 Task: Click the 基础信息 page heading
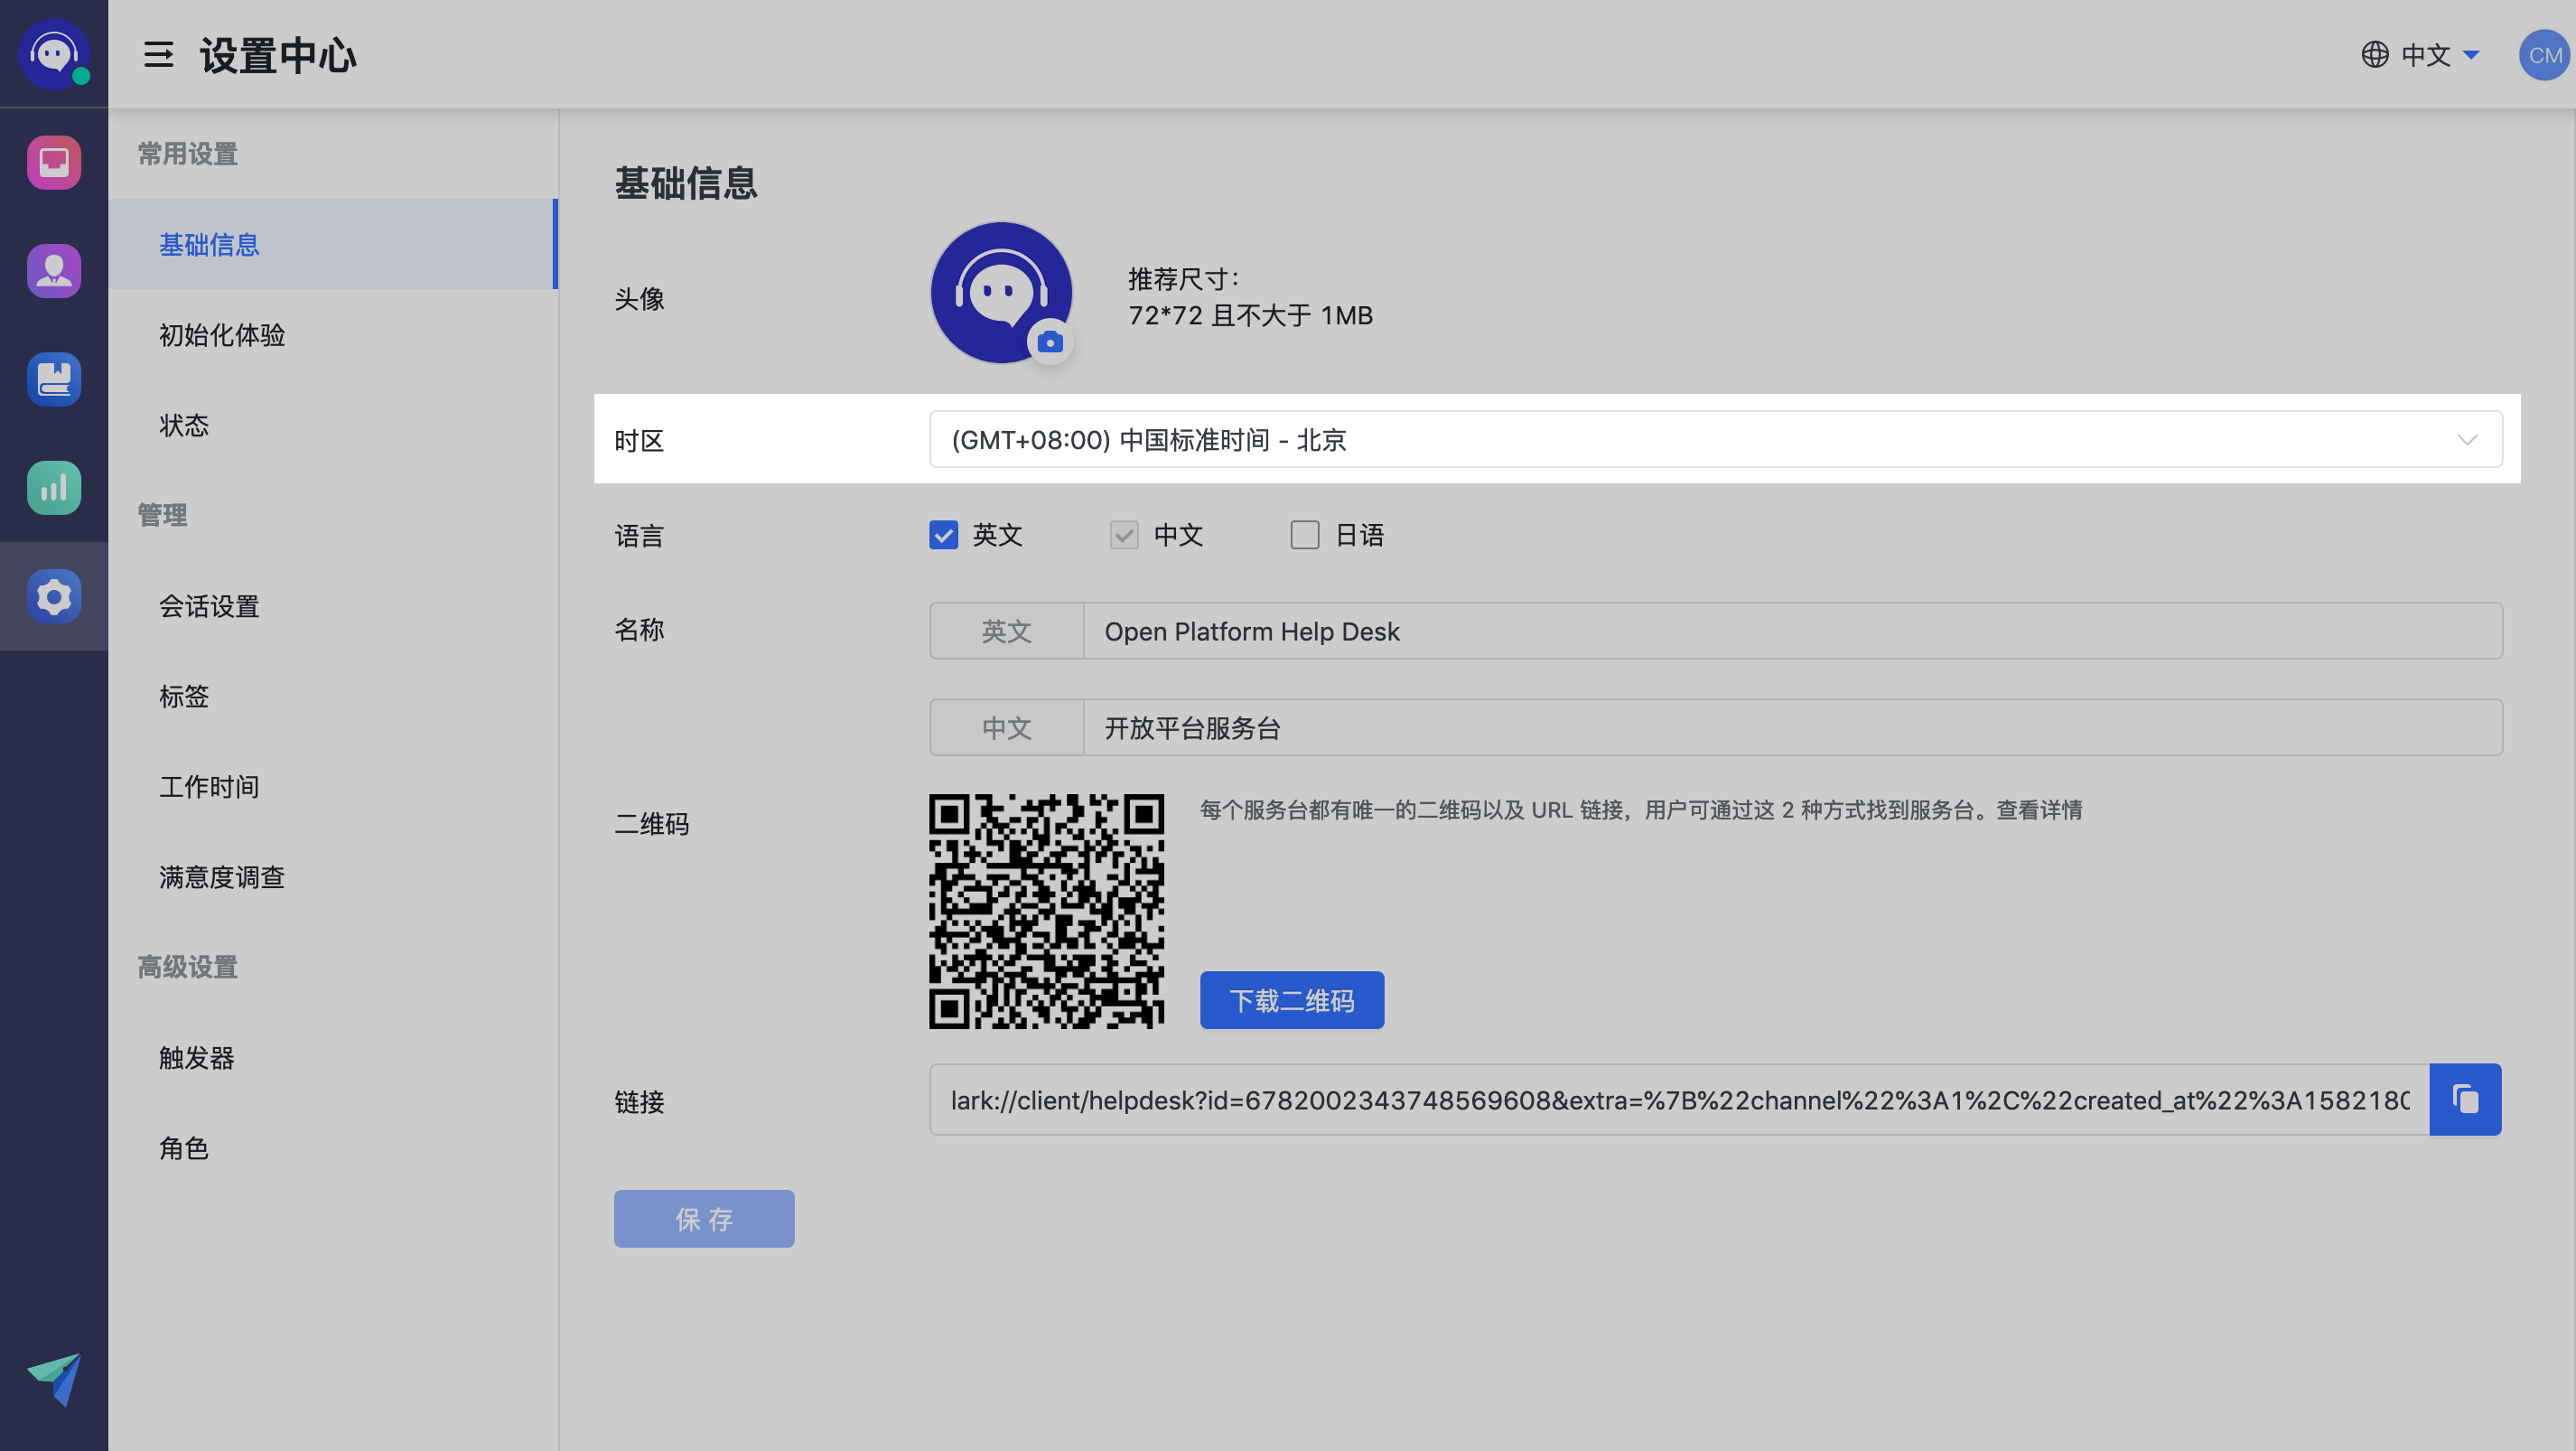click(686, 183)
